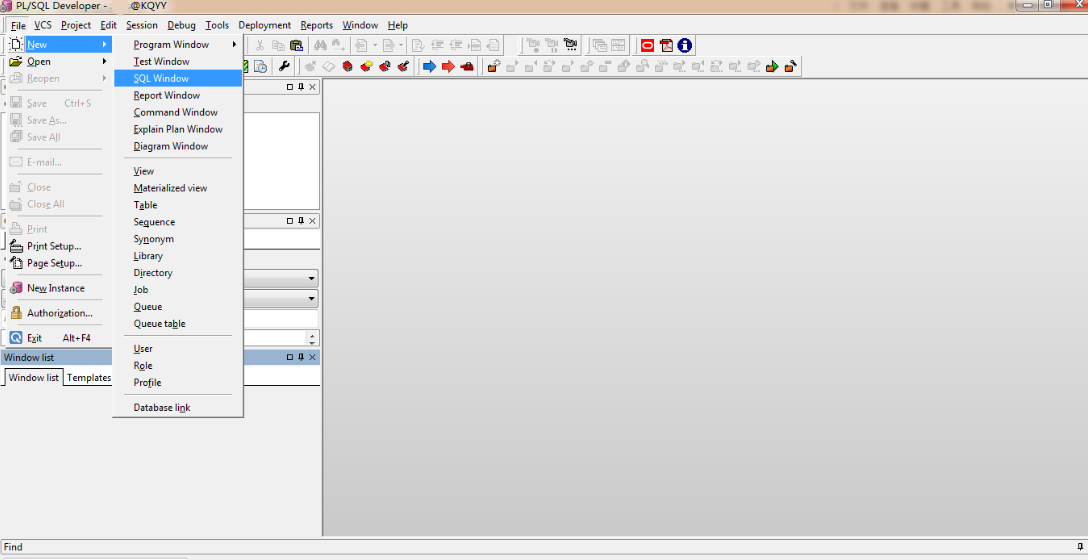Screen dimensions: 1088x560
Task: Choose SQL Window from the New submenu
Action: click(178, 78)
